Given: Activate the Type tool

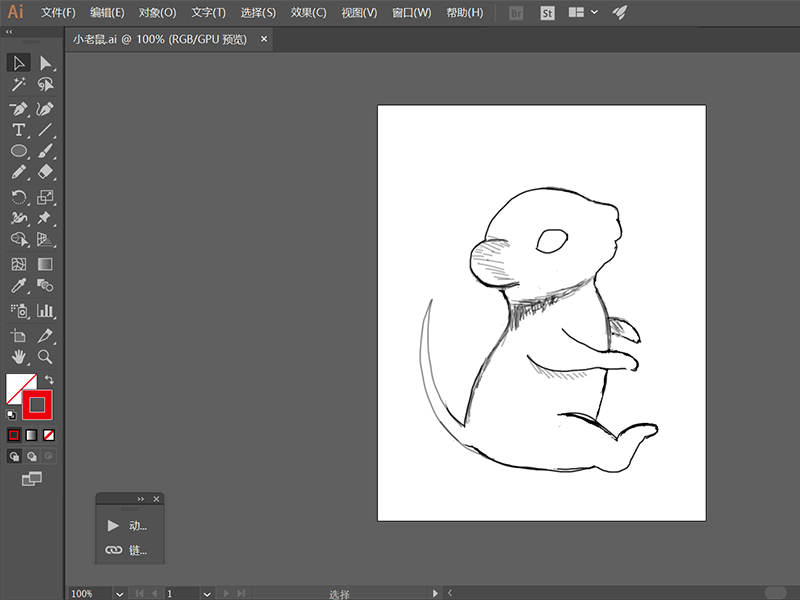Looking at the screenshot, I should [x=18, y=130].
